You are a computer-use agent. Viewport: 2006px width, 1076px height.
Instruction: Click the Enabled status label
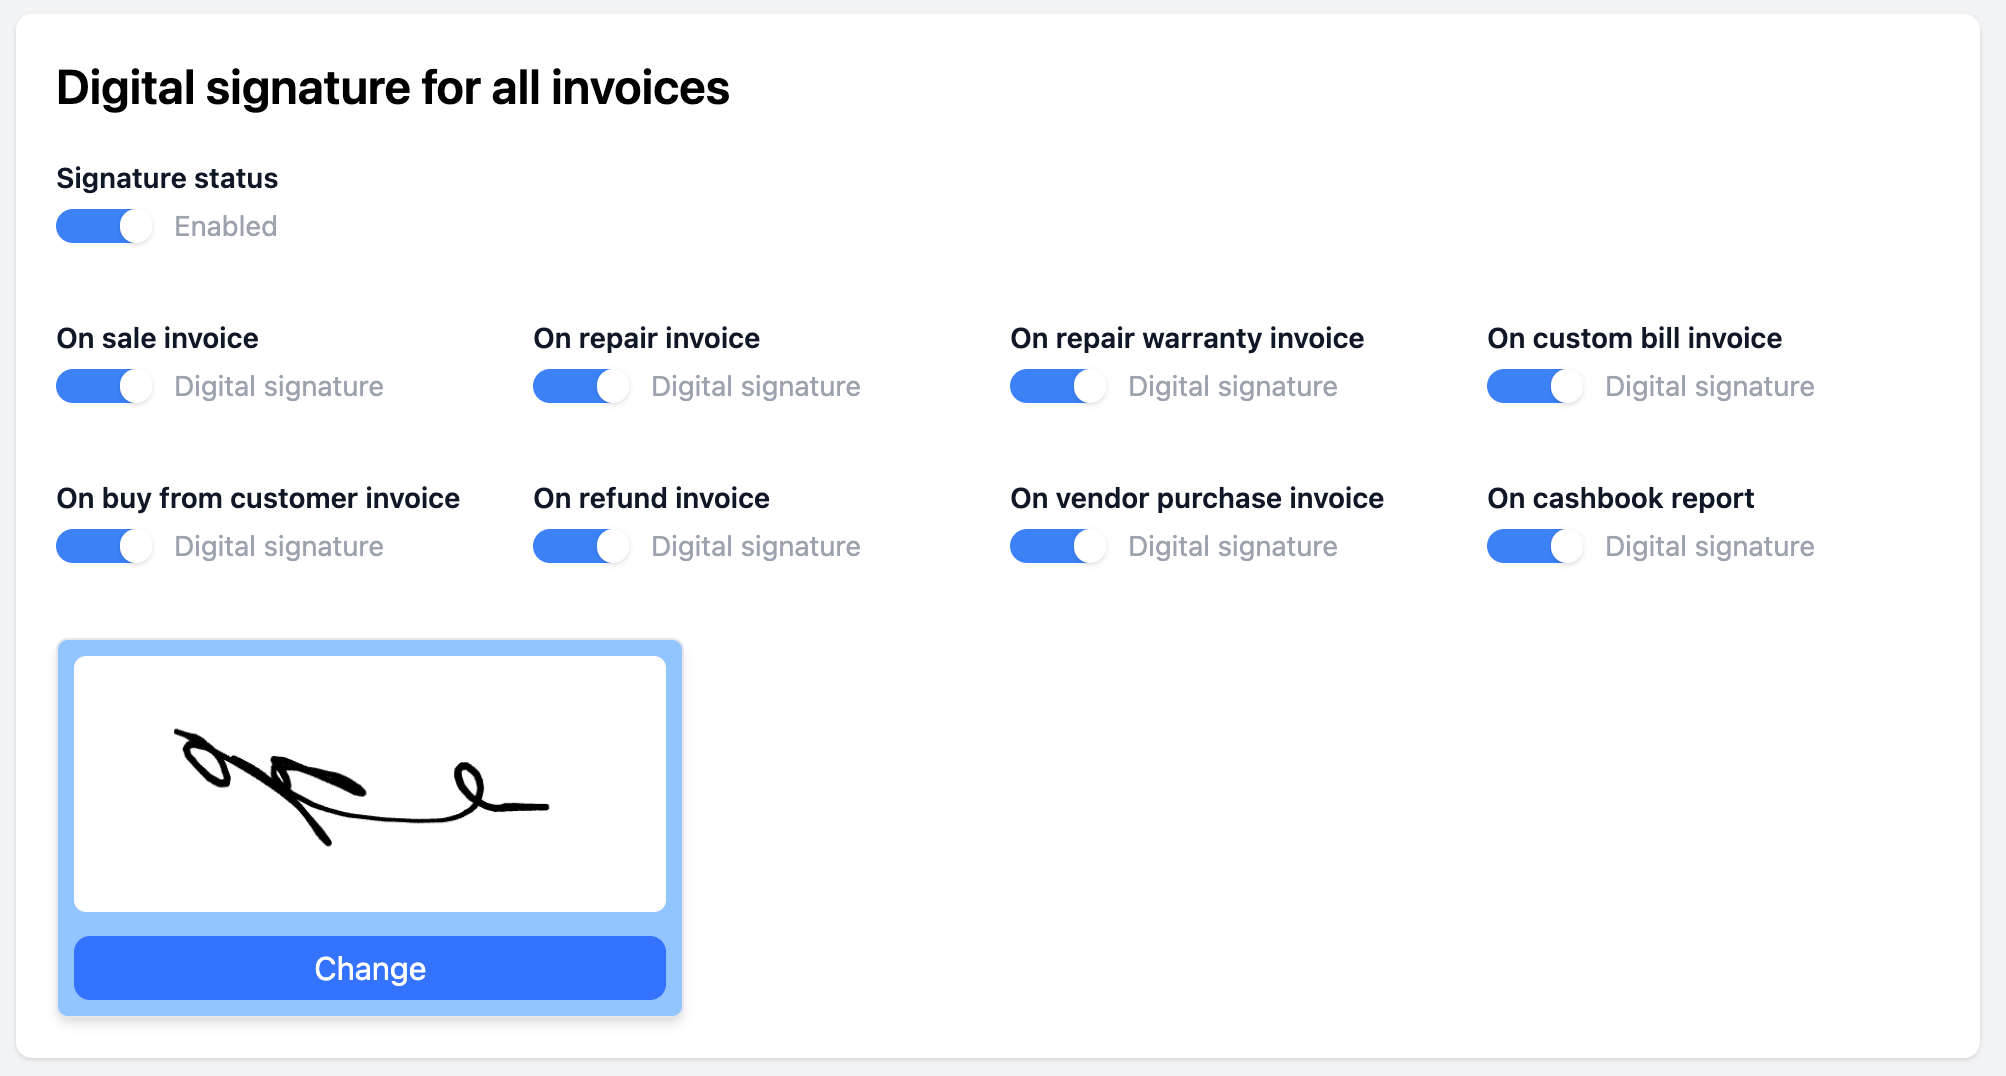coord(226,226)
